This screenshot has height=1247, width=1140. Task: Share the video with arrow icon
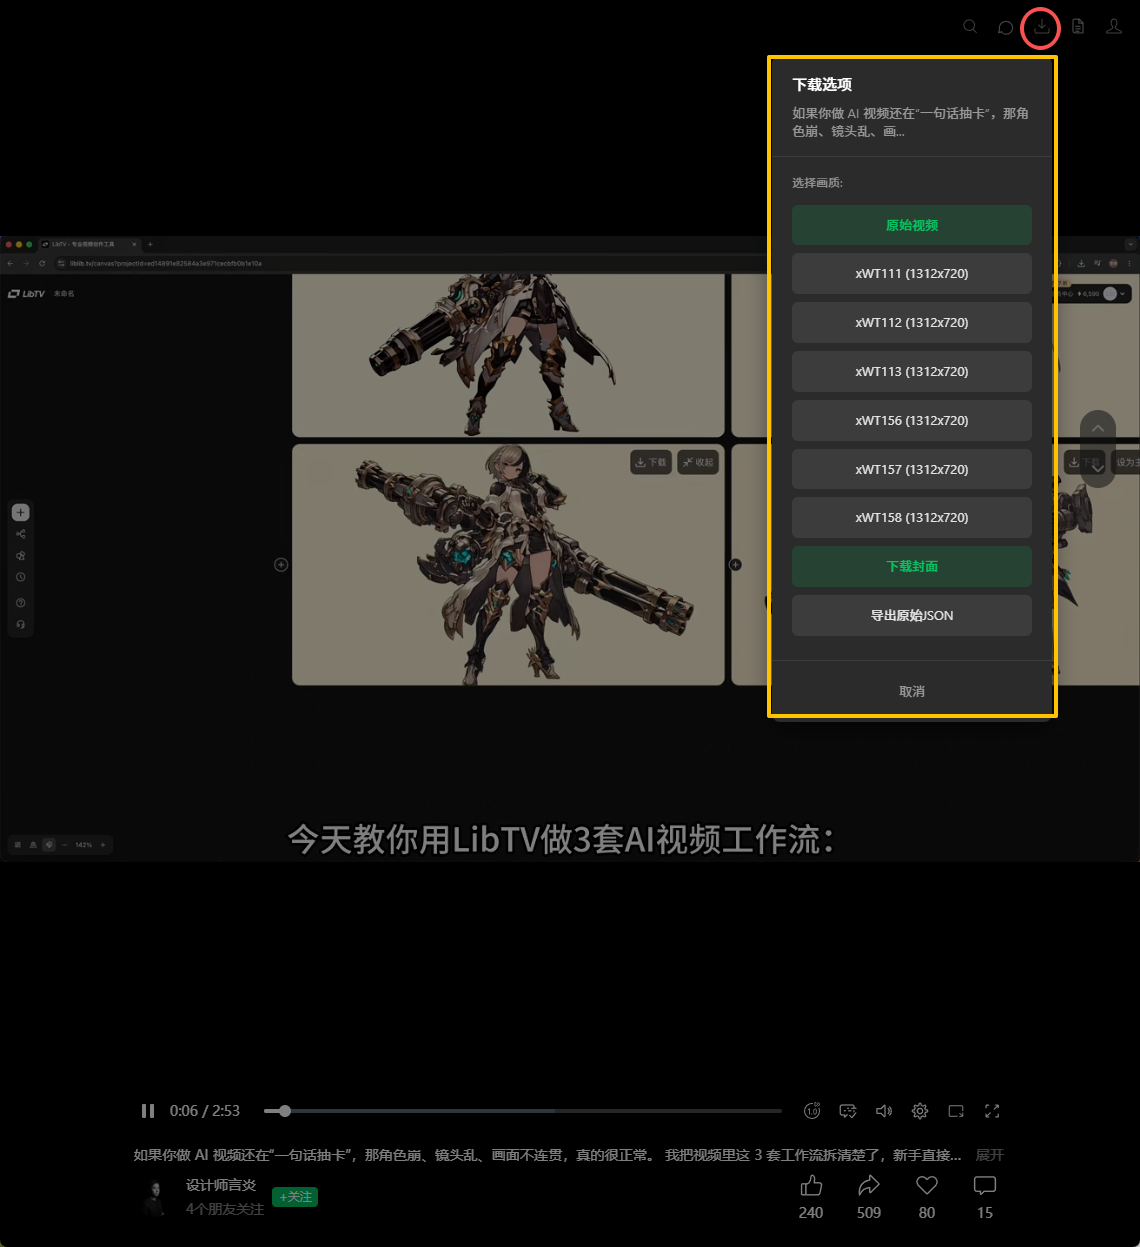click(869, 1186)
